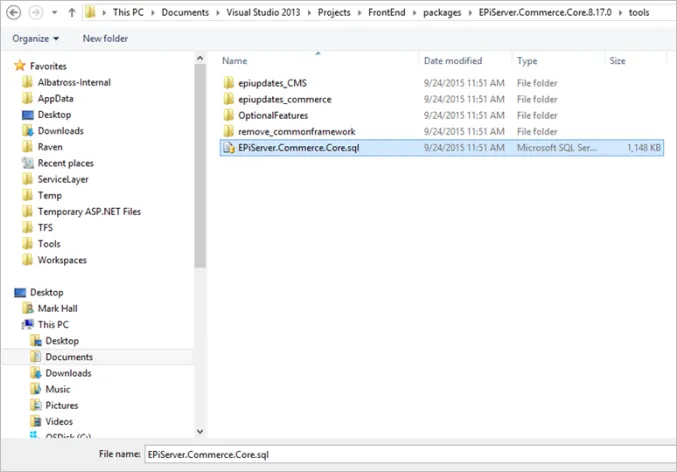
Task: Open Workspaces folder in Favorites
Action: pyautogui.click(x=62, y=260)
